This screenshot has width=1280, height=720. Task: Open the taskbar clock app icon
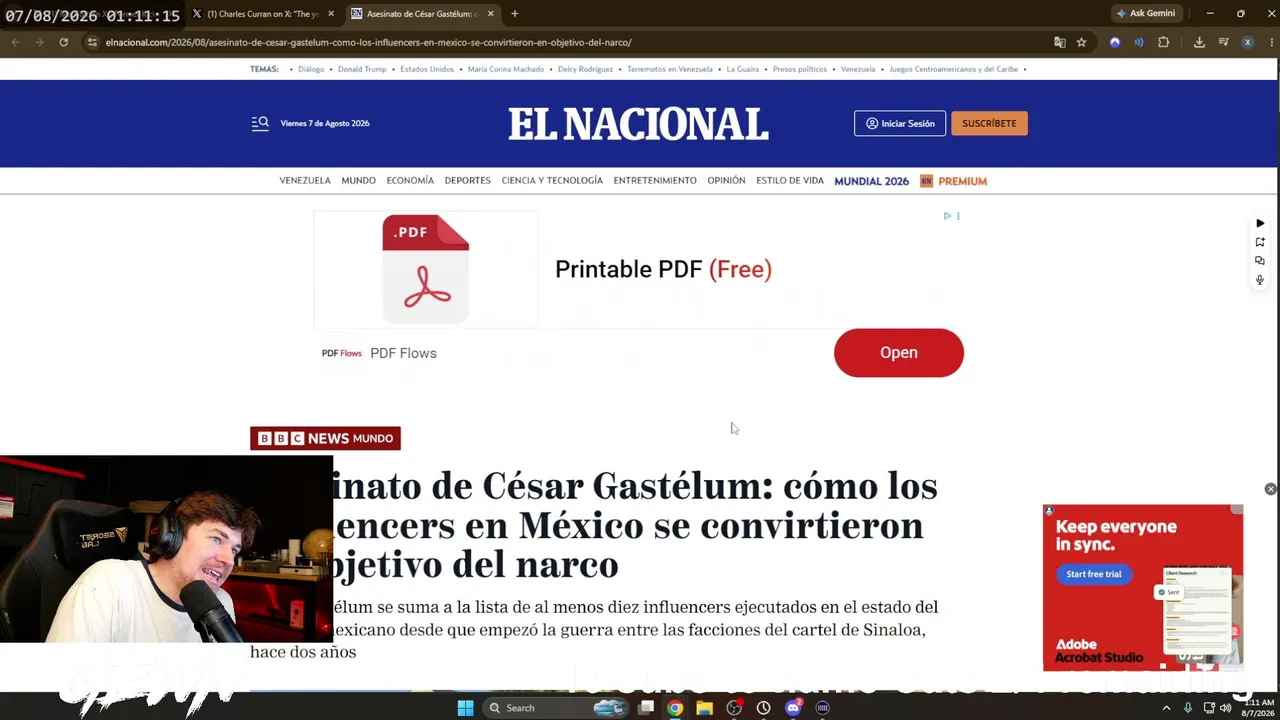click(763, 708)
